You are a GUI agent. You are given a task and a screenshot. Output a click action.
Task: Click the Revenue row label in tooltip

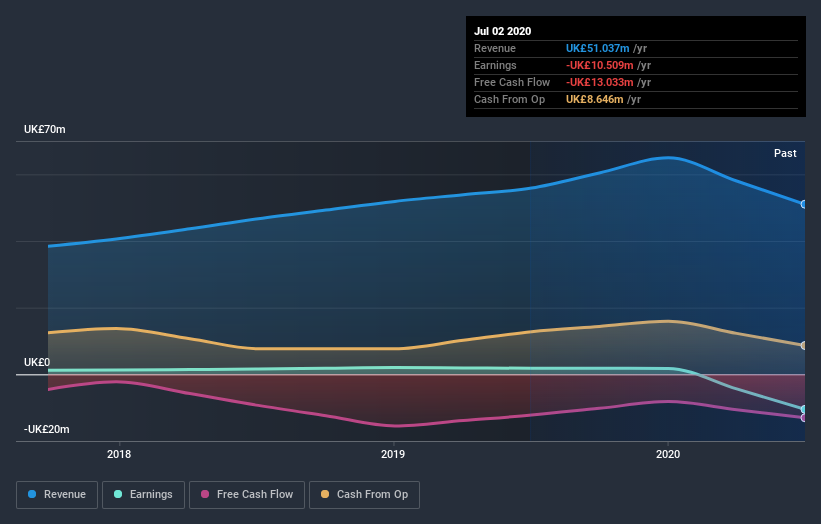[495, 48]
